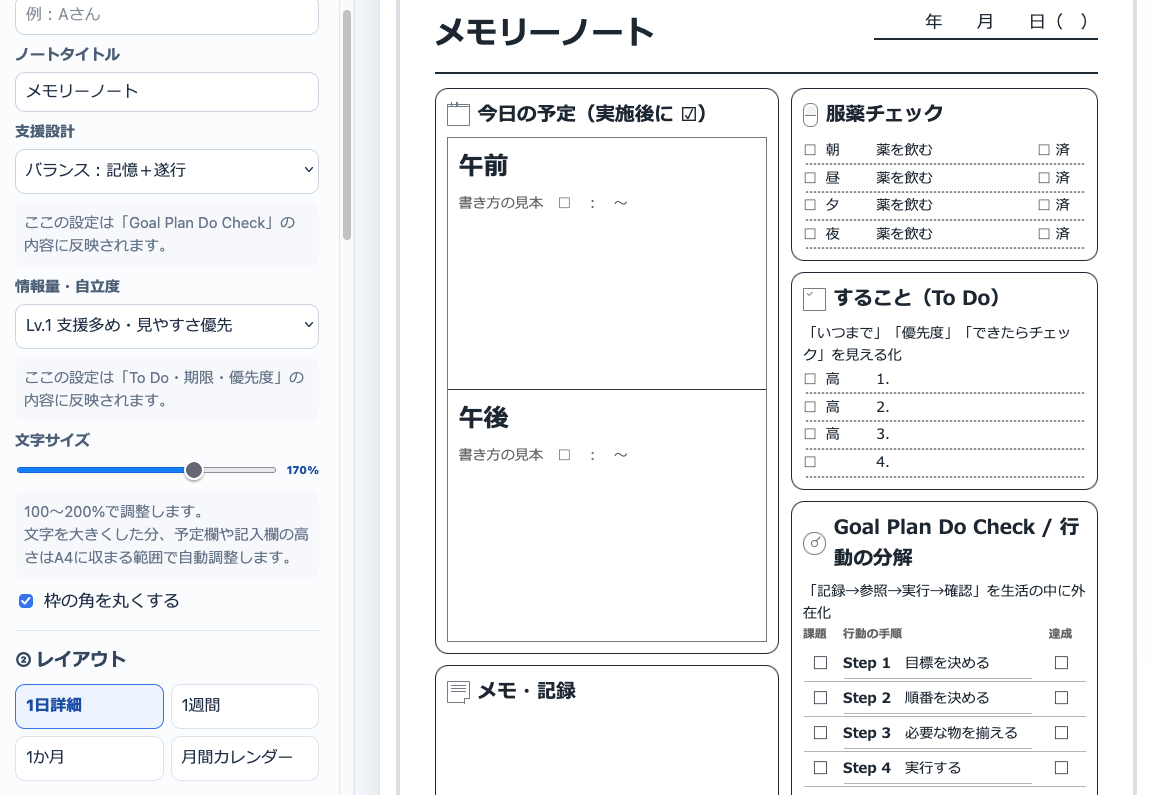Screen dimensions: 1151x795
Task: Check the Step 1 課題 checkbox
Action: click(821, 663)
